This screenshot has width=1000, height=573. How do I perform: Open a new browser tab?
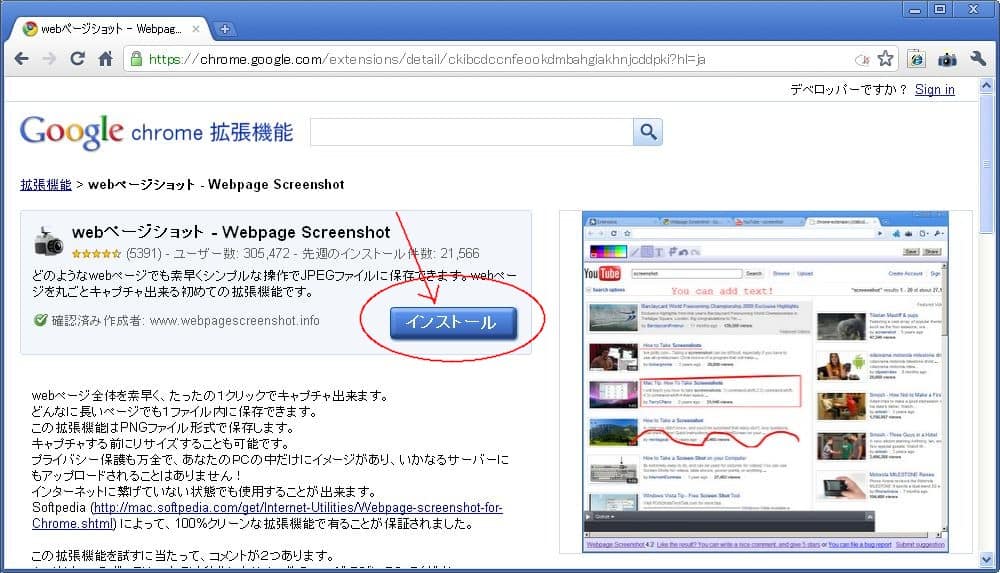coord(224,28)
